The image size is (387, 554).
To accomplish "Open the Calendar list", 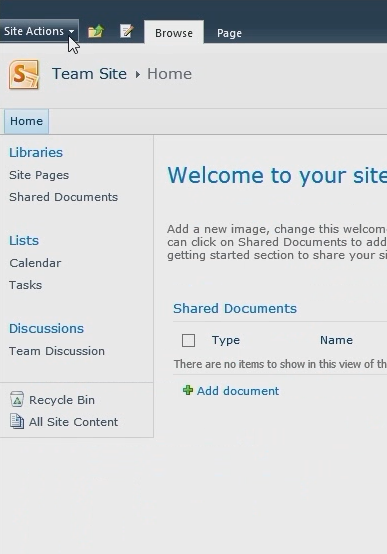I will (35, 263).
